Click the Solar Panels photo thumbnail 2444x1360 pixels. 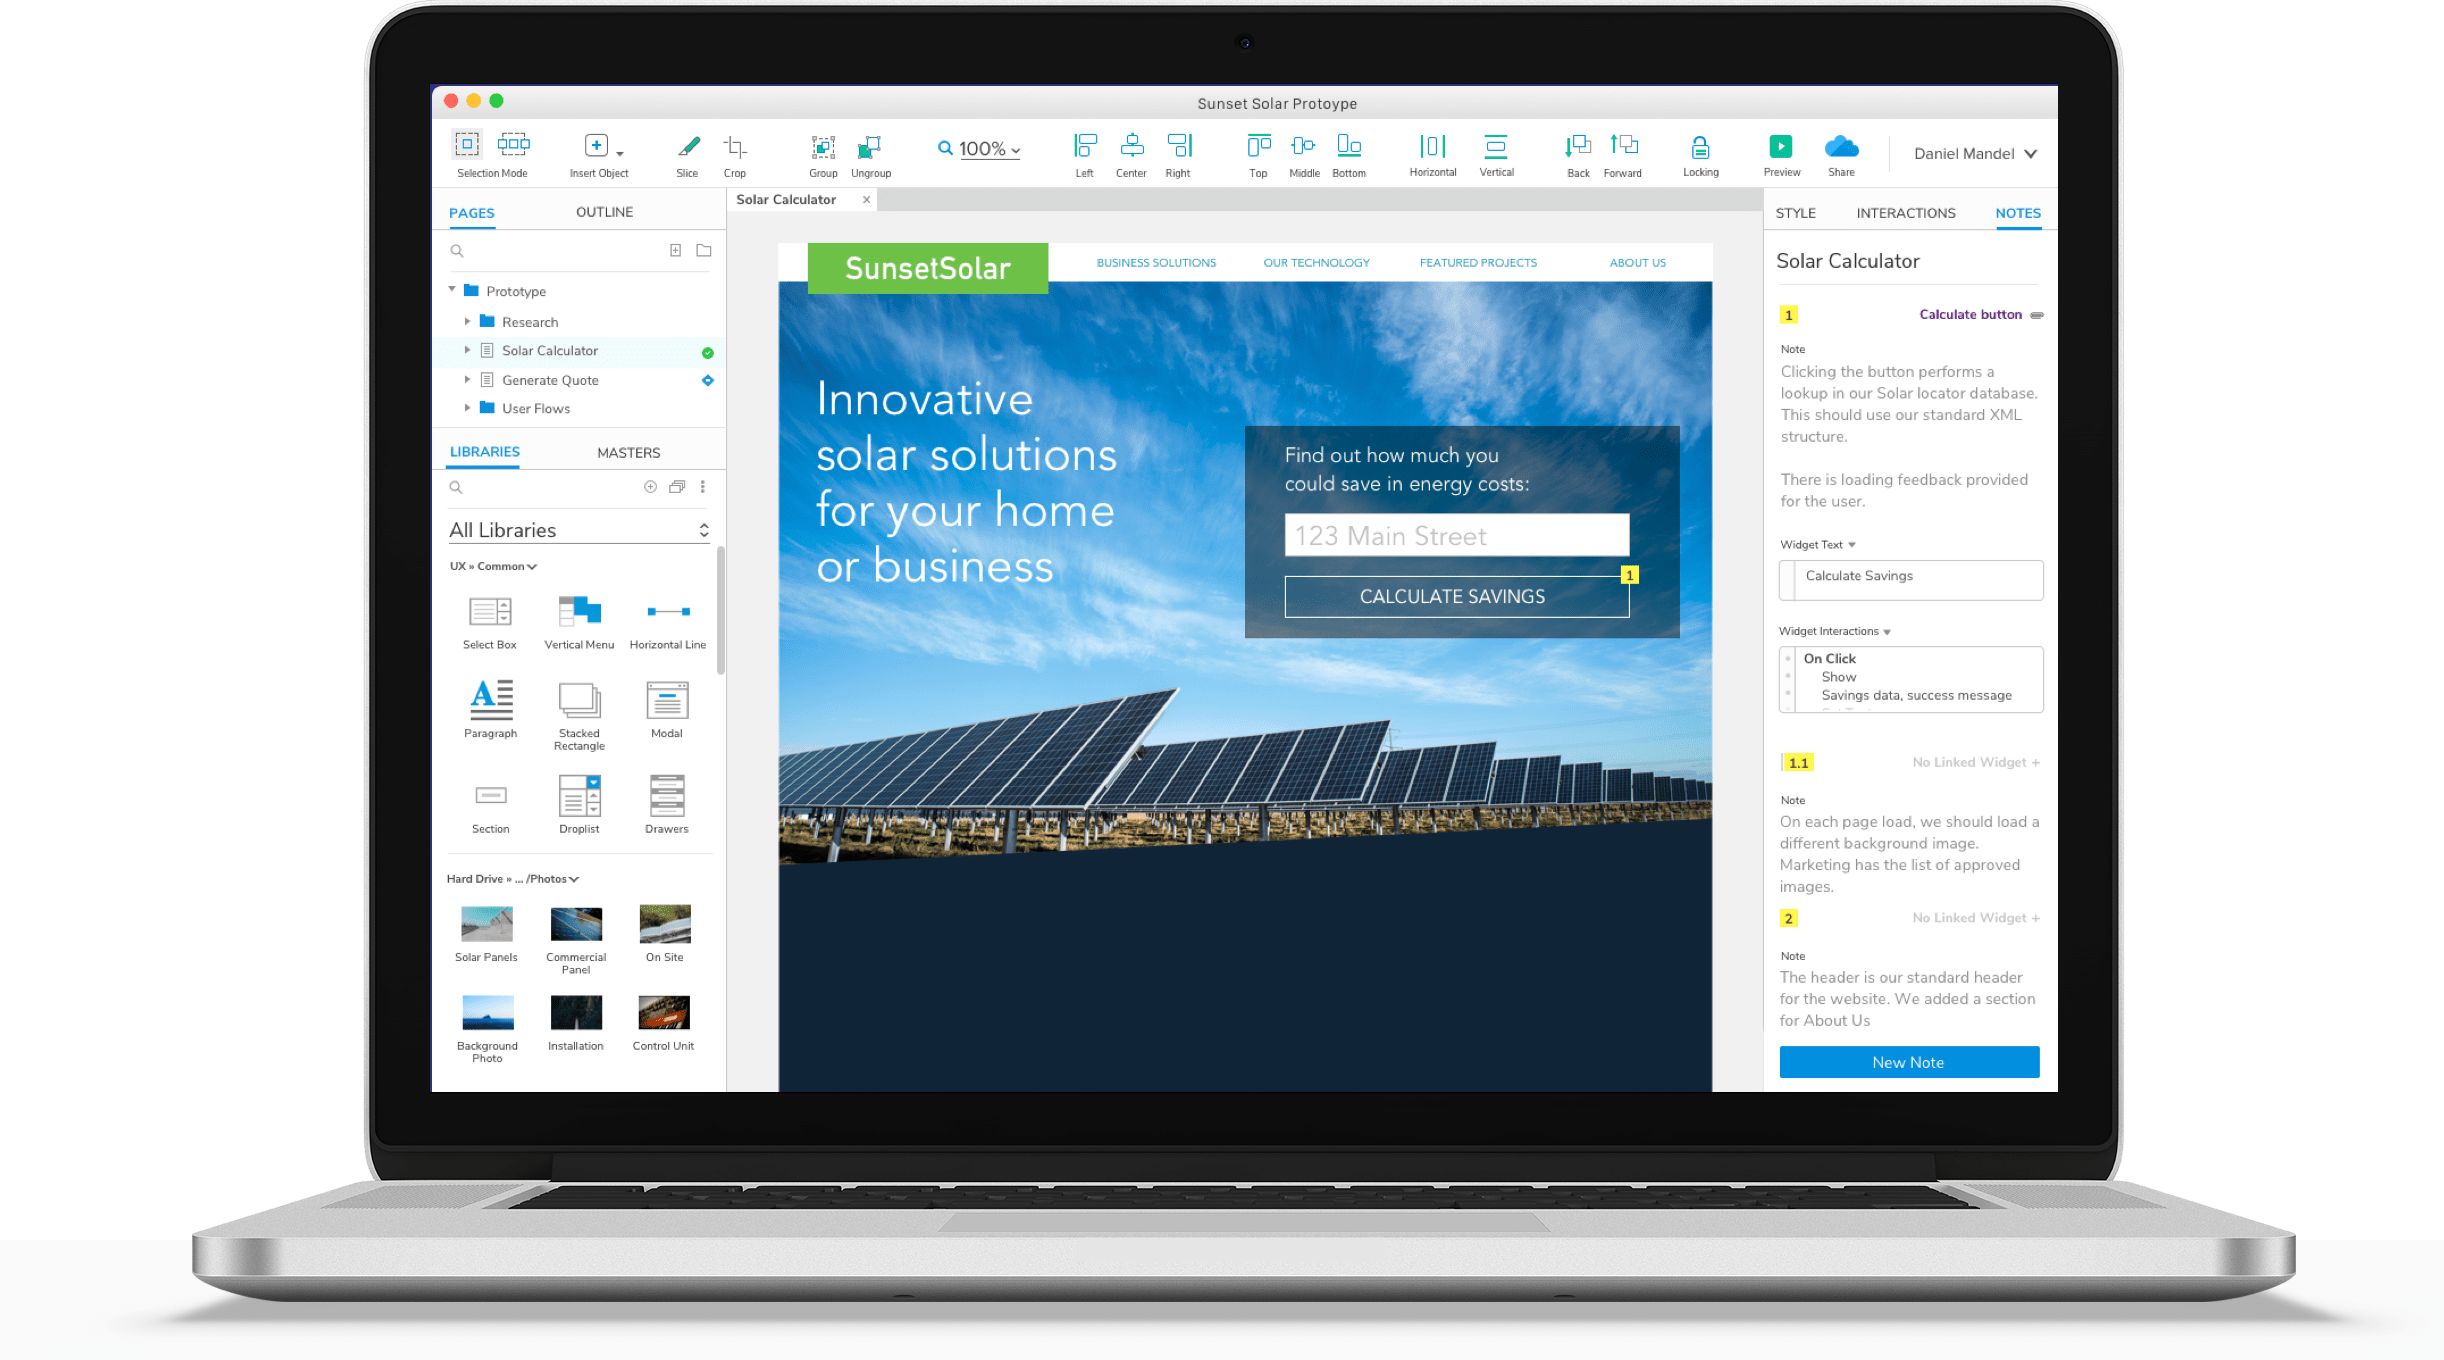(487, 924)
